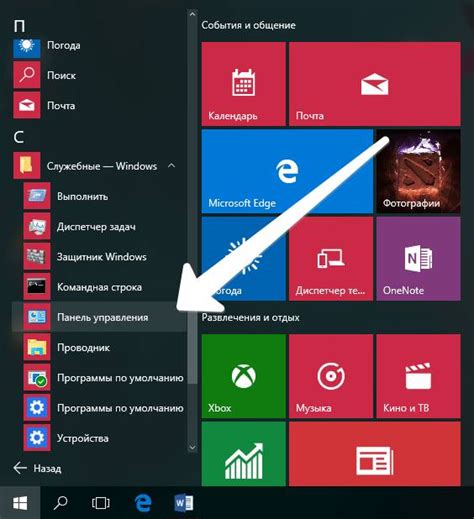
Task: Open the OneNote tile
Action: click(418, 259)
